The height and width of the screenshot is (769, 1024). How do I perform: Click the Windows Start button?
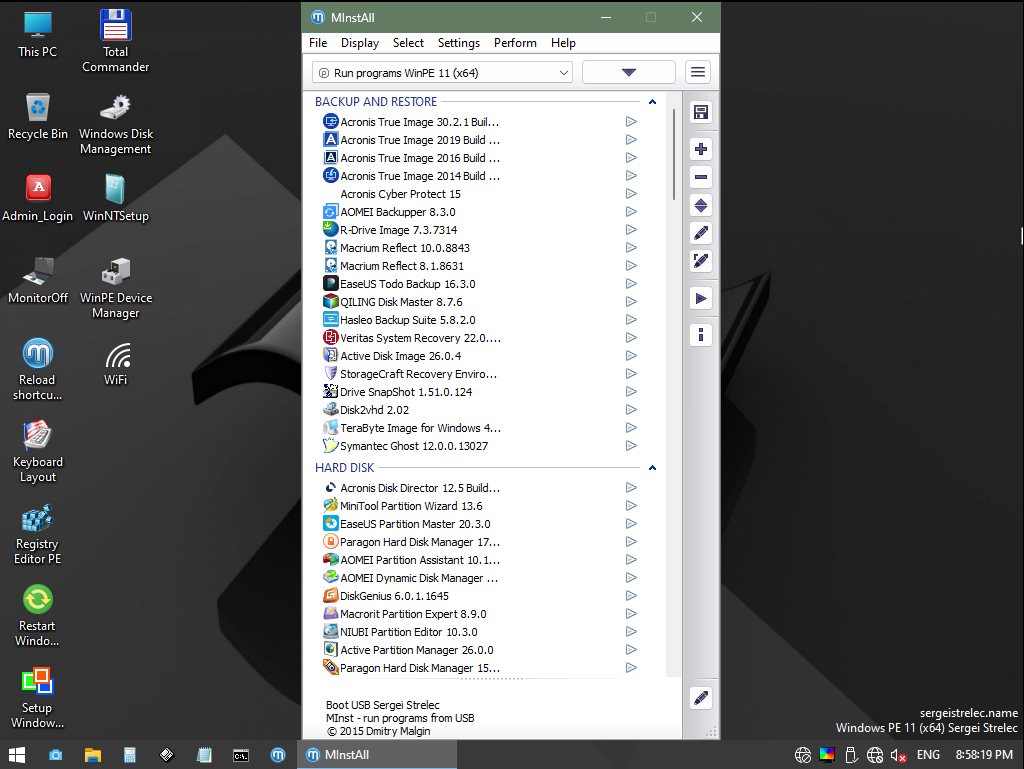(x=17, y=755)
